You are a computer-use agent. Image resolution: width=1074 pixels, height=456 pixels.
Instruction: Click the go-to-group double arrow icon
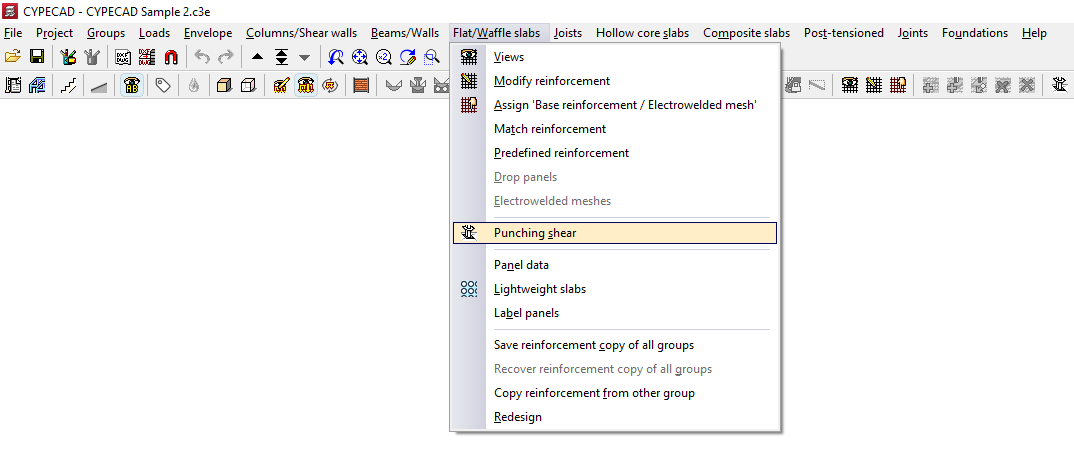(281, 58)
